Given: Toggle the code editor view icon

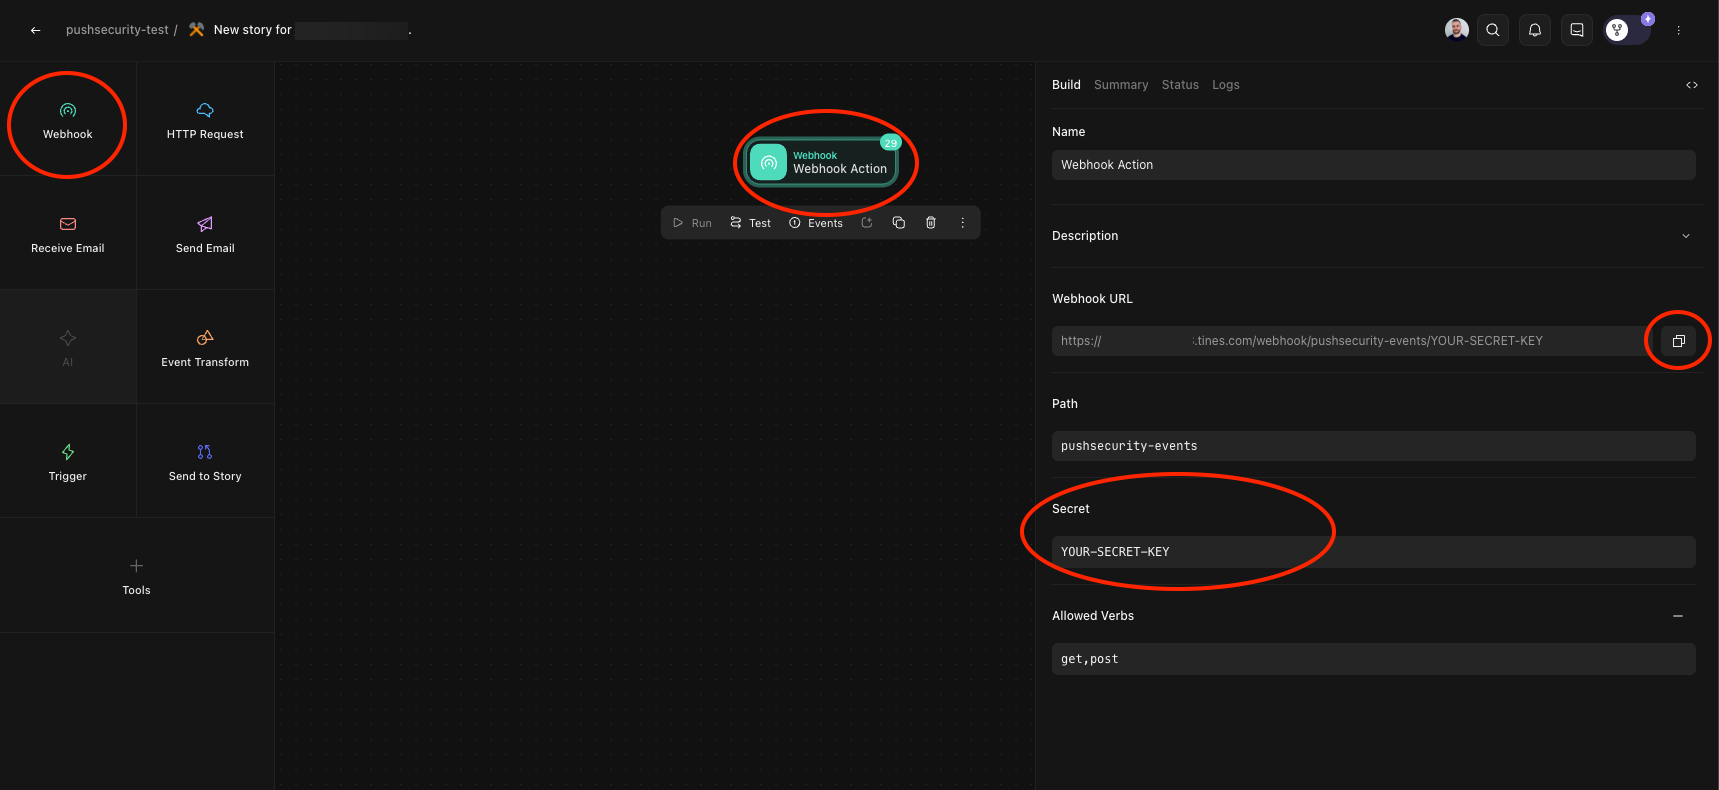Looking at the screenshot, I should point(1692,85).
